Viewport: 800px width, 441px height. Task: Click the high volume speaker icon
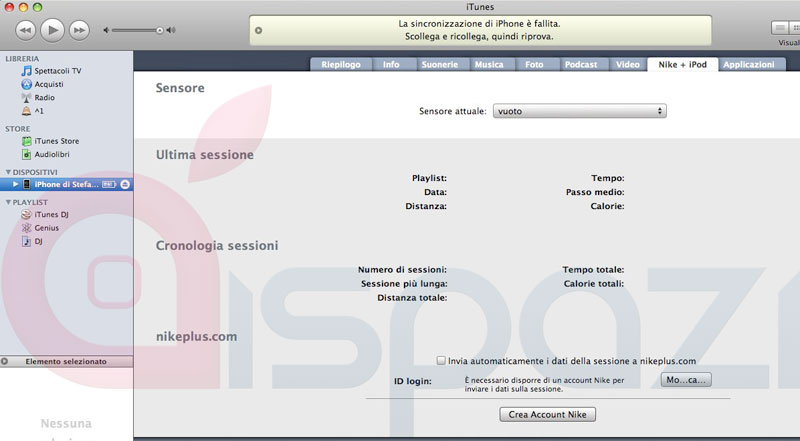[x=171, y=30]
